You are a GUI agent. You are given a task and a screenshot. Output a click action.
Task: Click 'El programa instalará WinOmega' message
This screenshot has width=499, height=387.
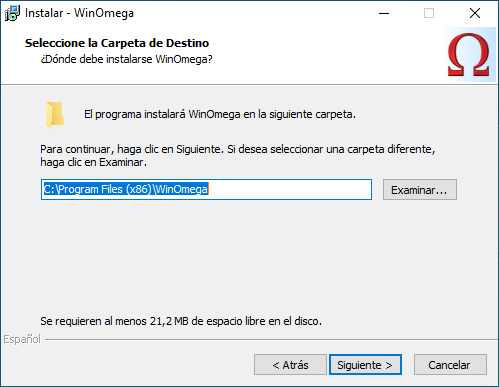click(220, 114)
